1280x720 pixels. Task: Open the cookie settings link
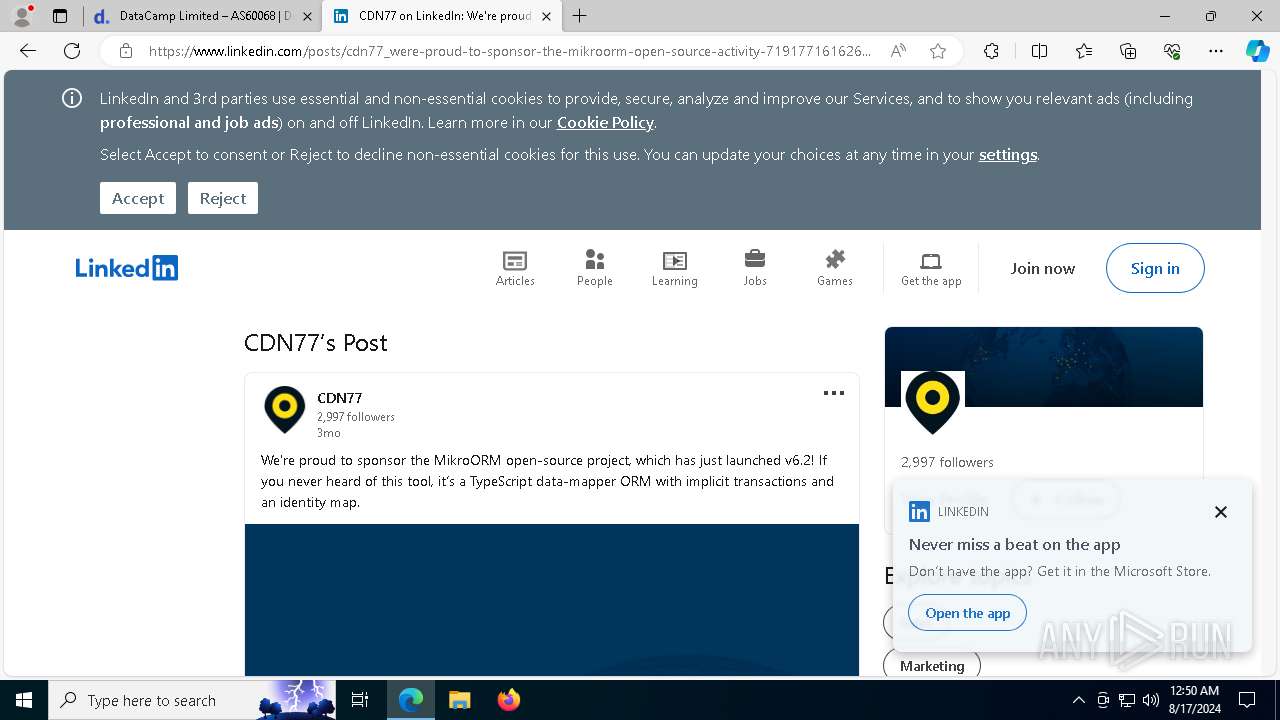tap(1008, 154)
